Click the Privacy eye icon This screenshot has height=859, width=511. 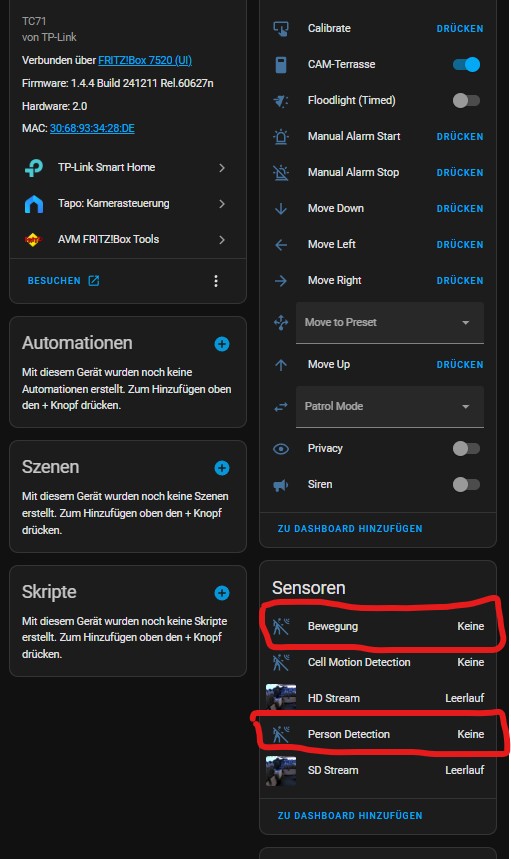[x=281, y=449]
